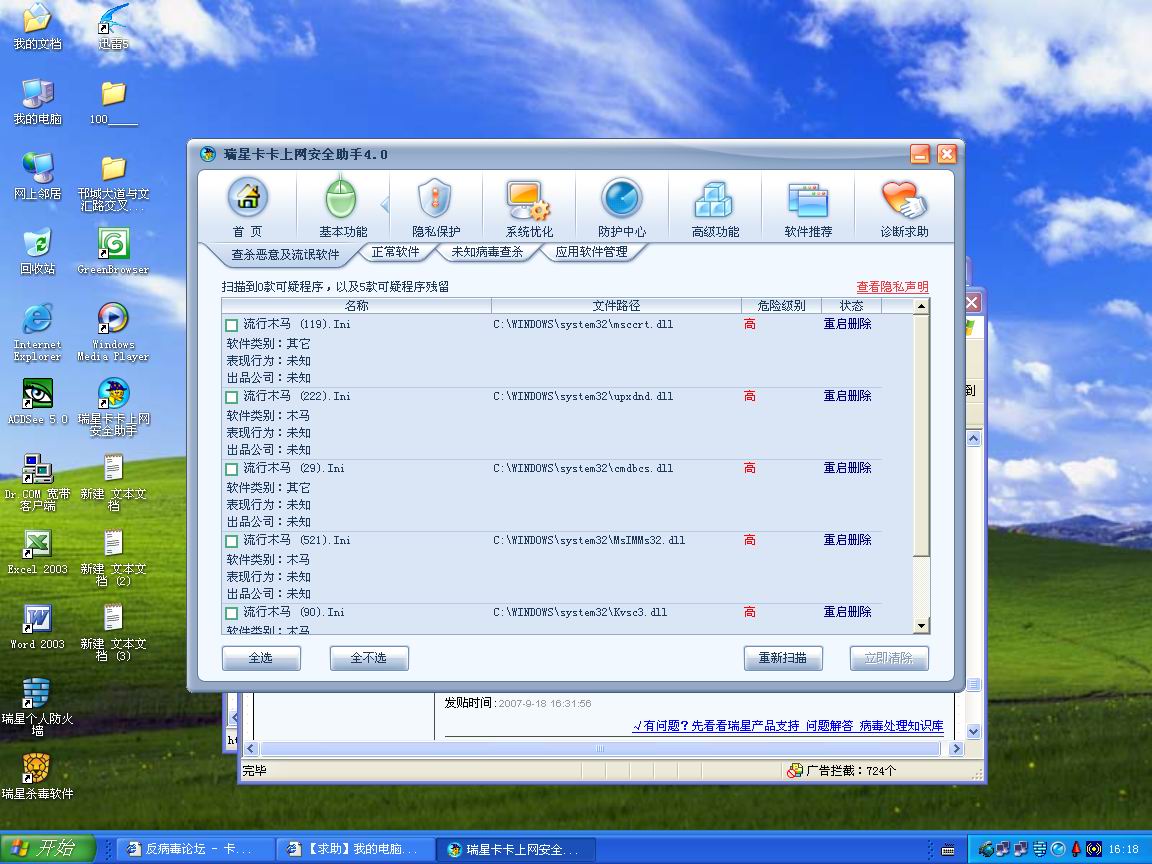Open the 防护中心 radar icon
Screen dimensions: 1152x864
coord(622,198)
